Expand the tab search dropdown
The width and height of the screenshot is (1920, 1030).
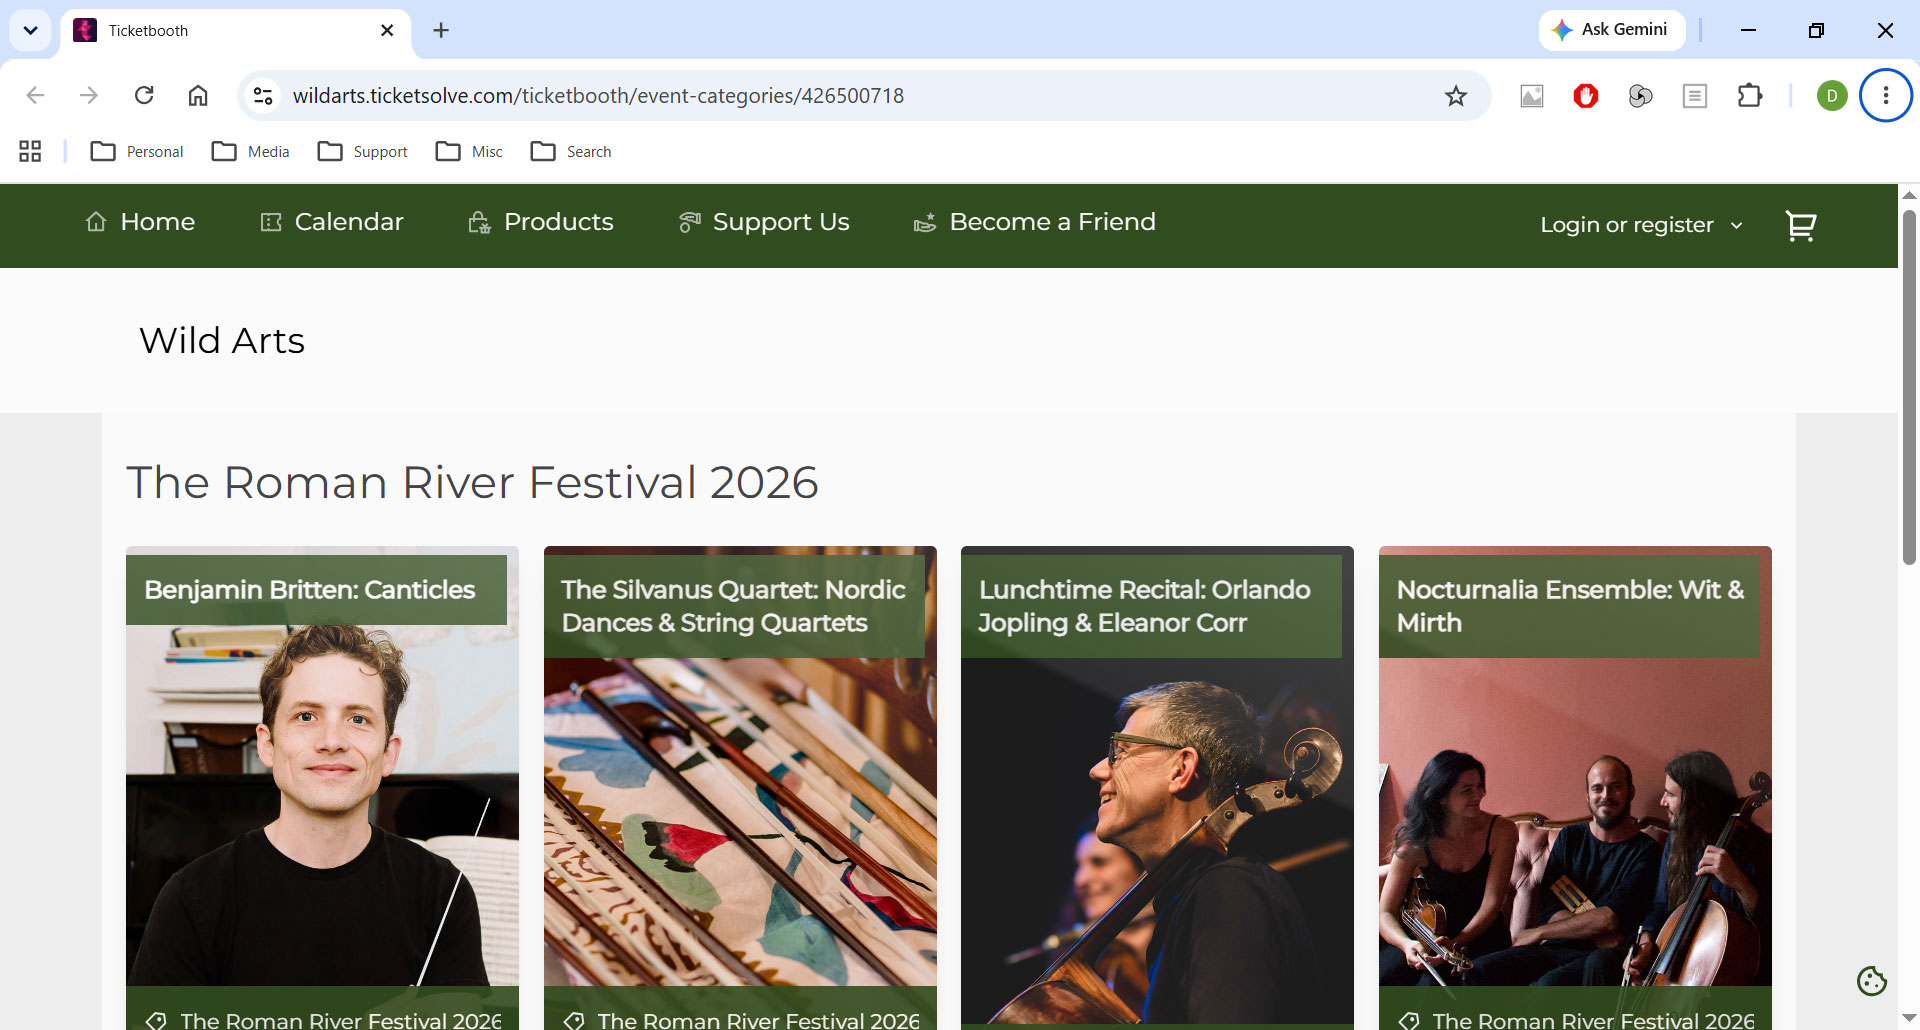click(30, 30)
